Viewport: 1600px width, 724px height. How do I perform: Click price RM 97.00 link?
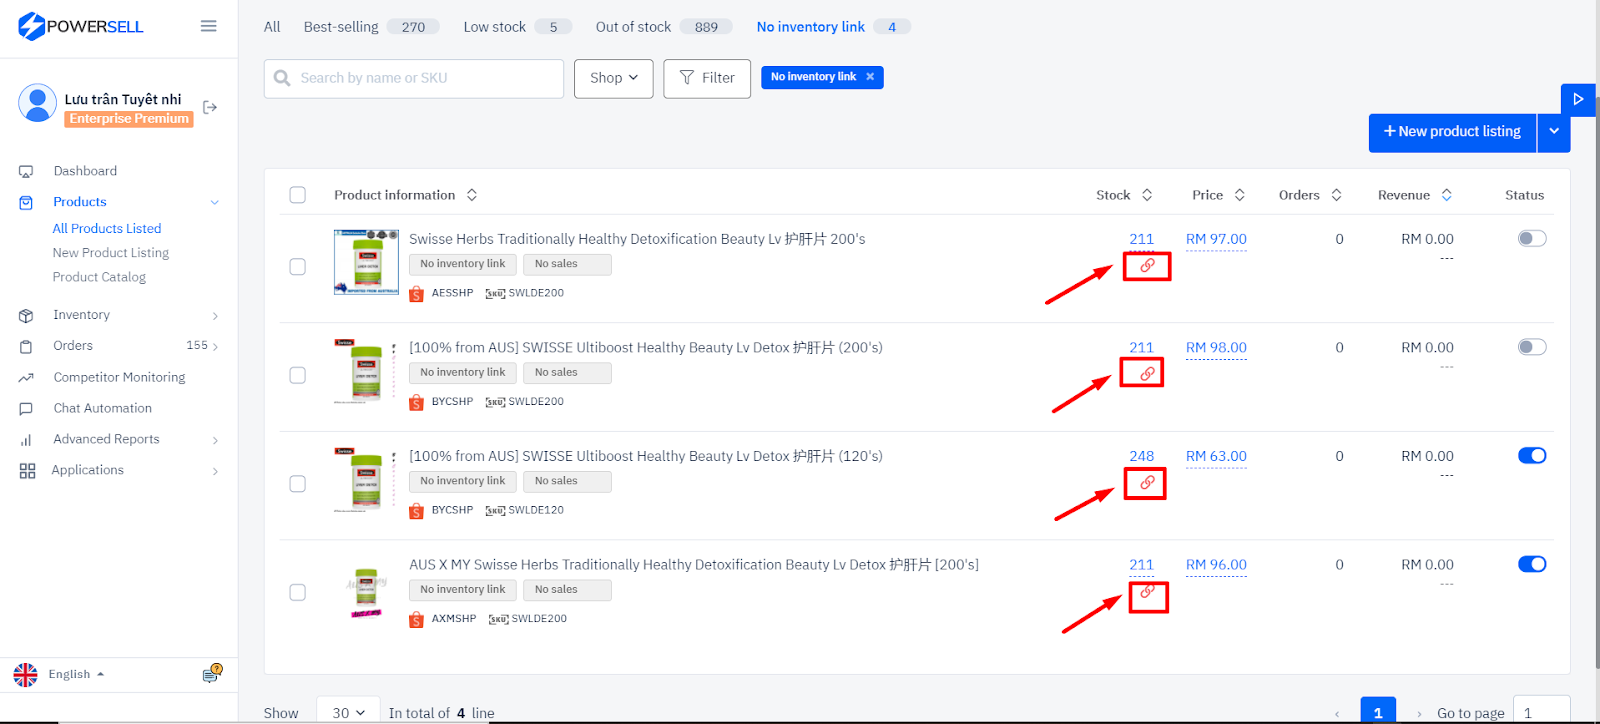[1216, 239]
